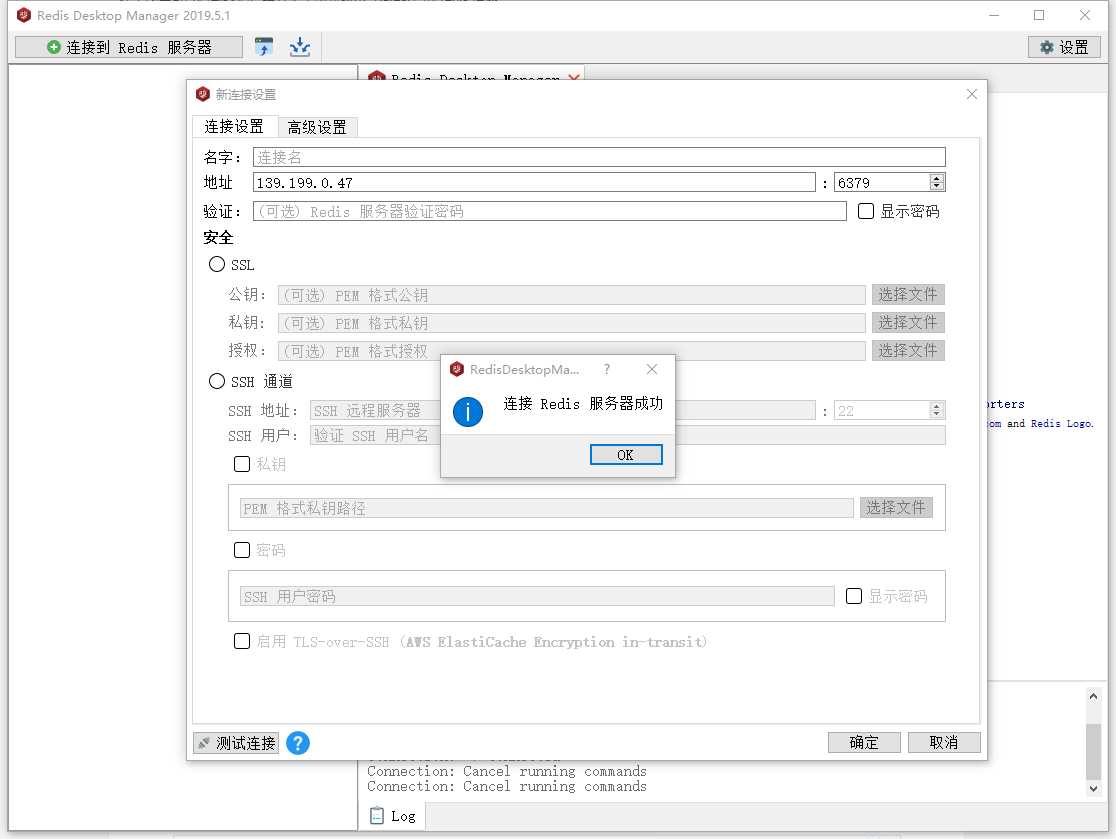Open the 设置 settings button
Screen dimensions: 1116x839
[1064, 47]
